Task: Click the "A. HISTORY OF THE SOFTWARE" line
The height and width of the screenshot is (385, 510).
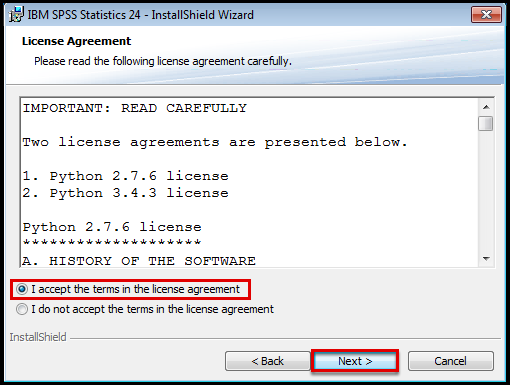Action: [139, 261]
